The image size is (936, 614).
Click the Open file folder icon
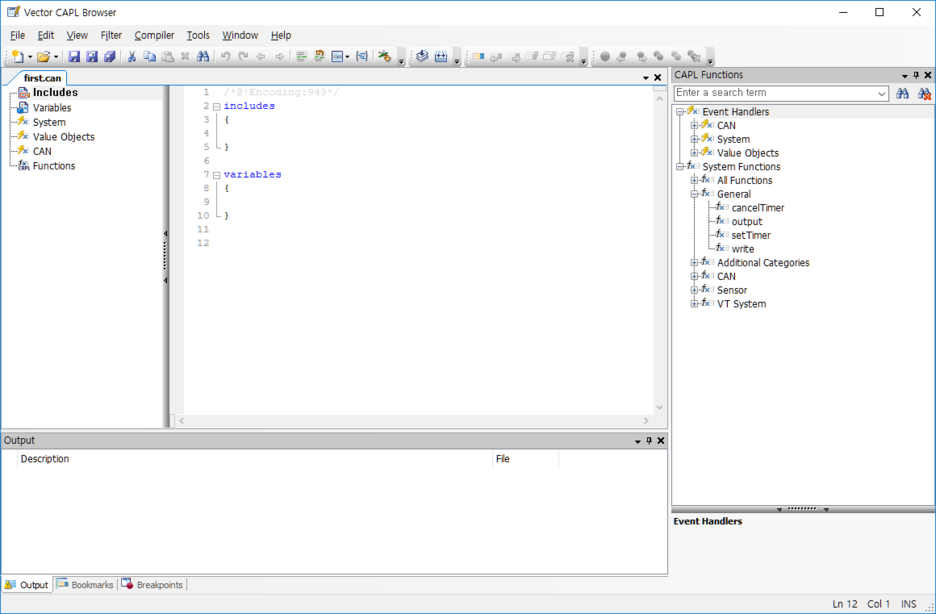[x=43, y=57]
